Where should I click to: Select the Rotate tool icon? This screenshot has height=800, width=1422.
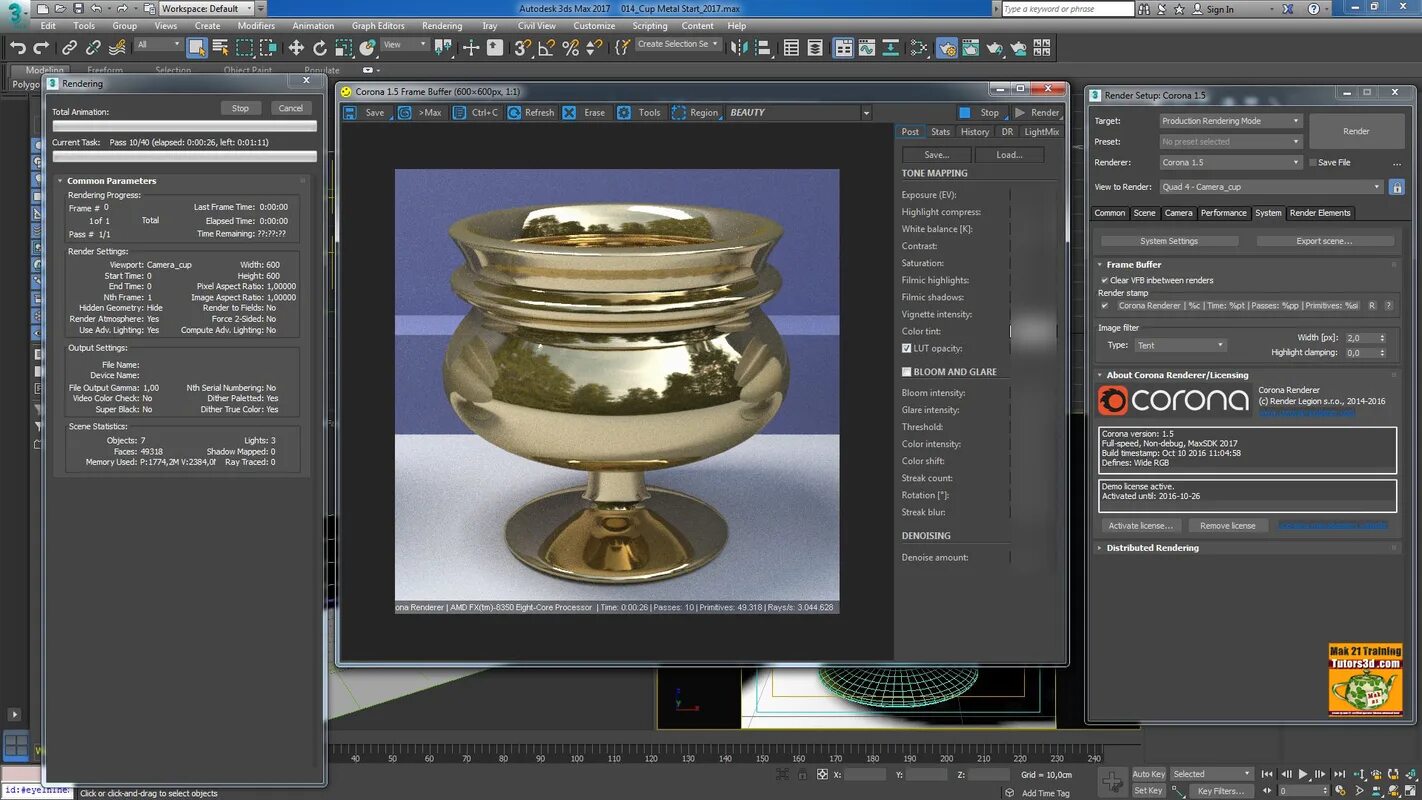(x=320, y=47)
